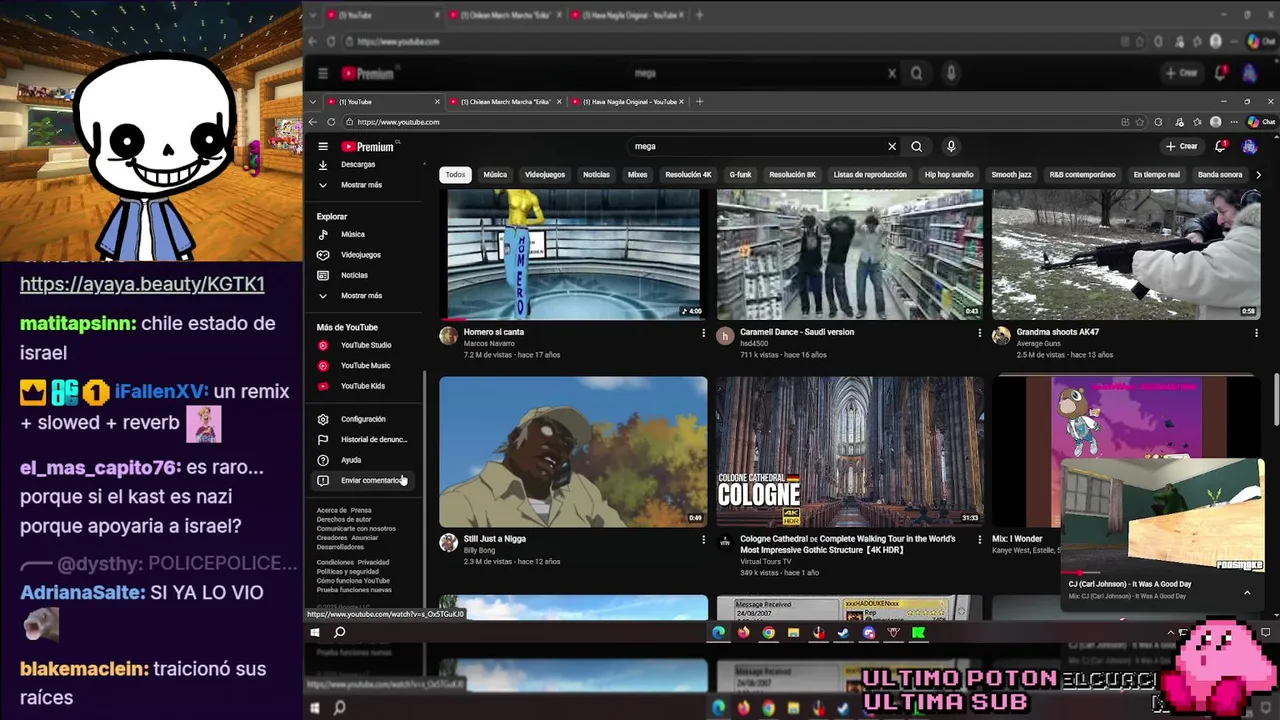The image size is (1280, 720).
Task: Click Enviar comentarios in sidebar
Action: [365, 480]
